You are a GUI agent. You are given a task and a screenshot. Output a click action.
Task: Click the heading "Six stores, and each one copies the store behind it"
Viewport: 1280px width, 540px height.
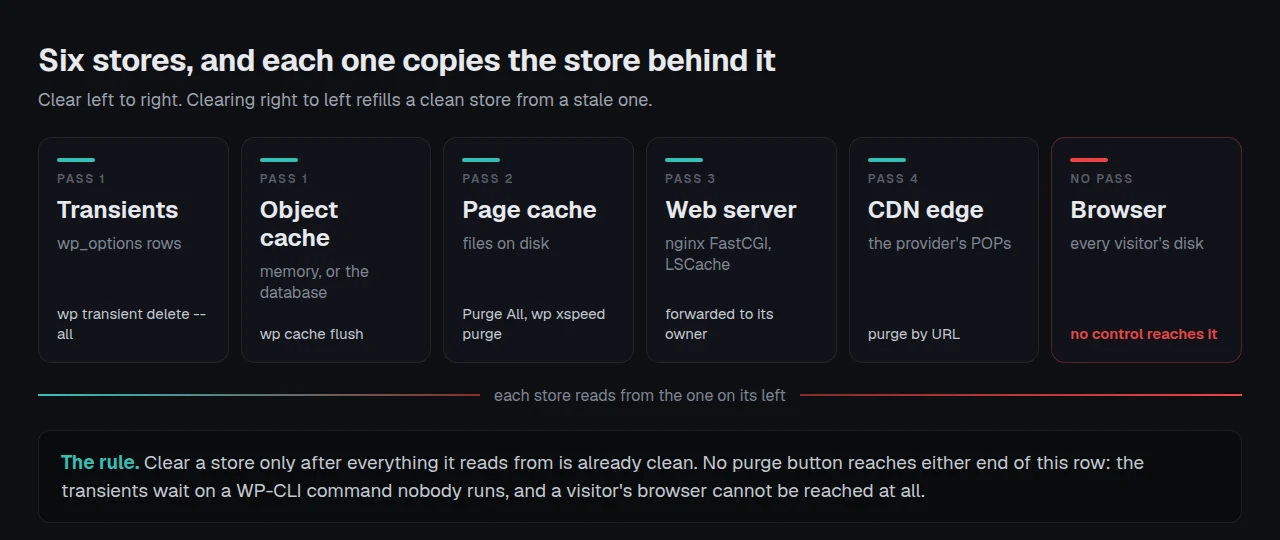click(407, 60)
